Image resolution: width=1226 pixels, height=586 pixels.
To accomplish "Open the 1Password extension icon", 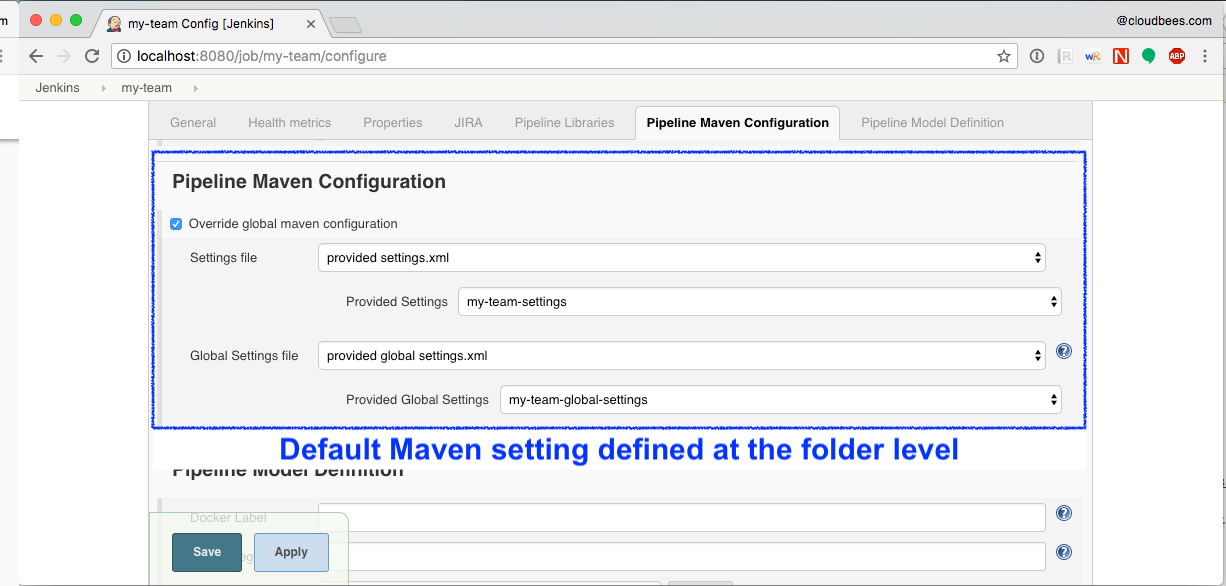I will point(1037,56).
